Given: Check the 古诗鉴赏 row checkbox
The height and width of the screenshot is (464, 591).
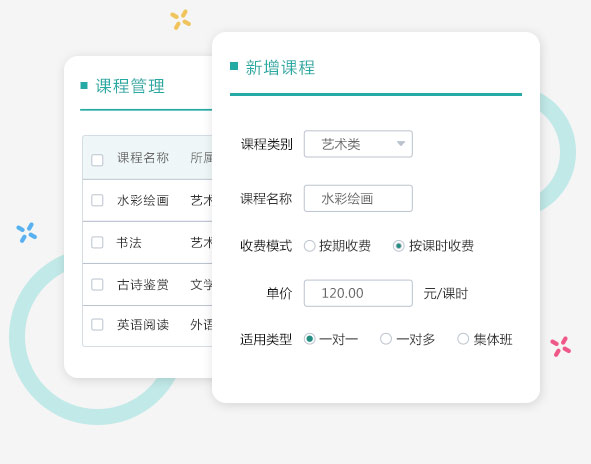Looking at the screenshot, I should point(97,284).
